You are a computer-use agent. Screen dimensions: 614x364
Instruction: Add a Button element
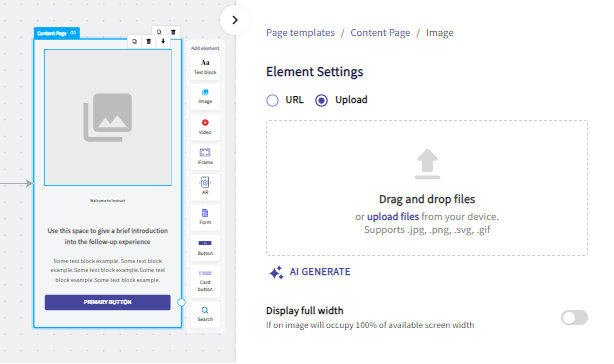pyautogui.click(x=205, y=247)
